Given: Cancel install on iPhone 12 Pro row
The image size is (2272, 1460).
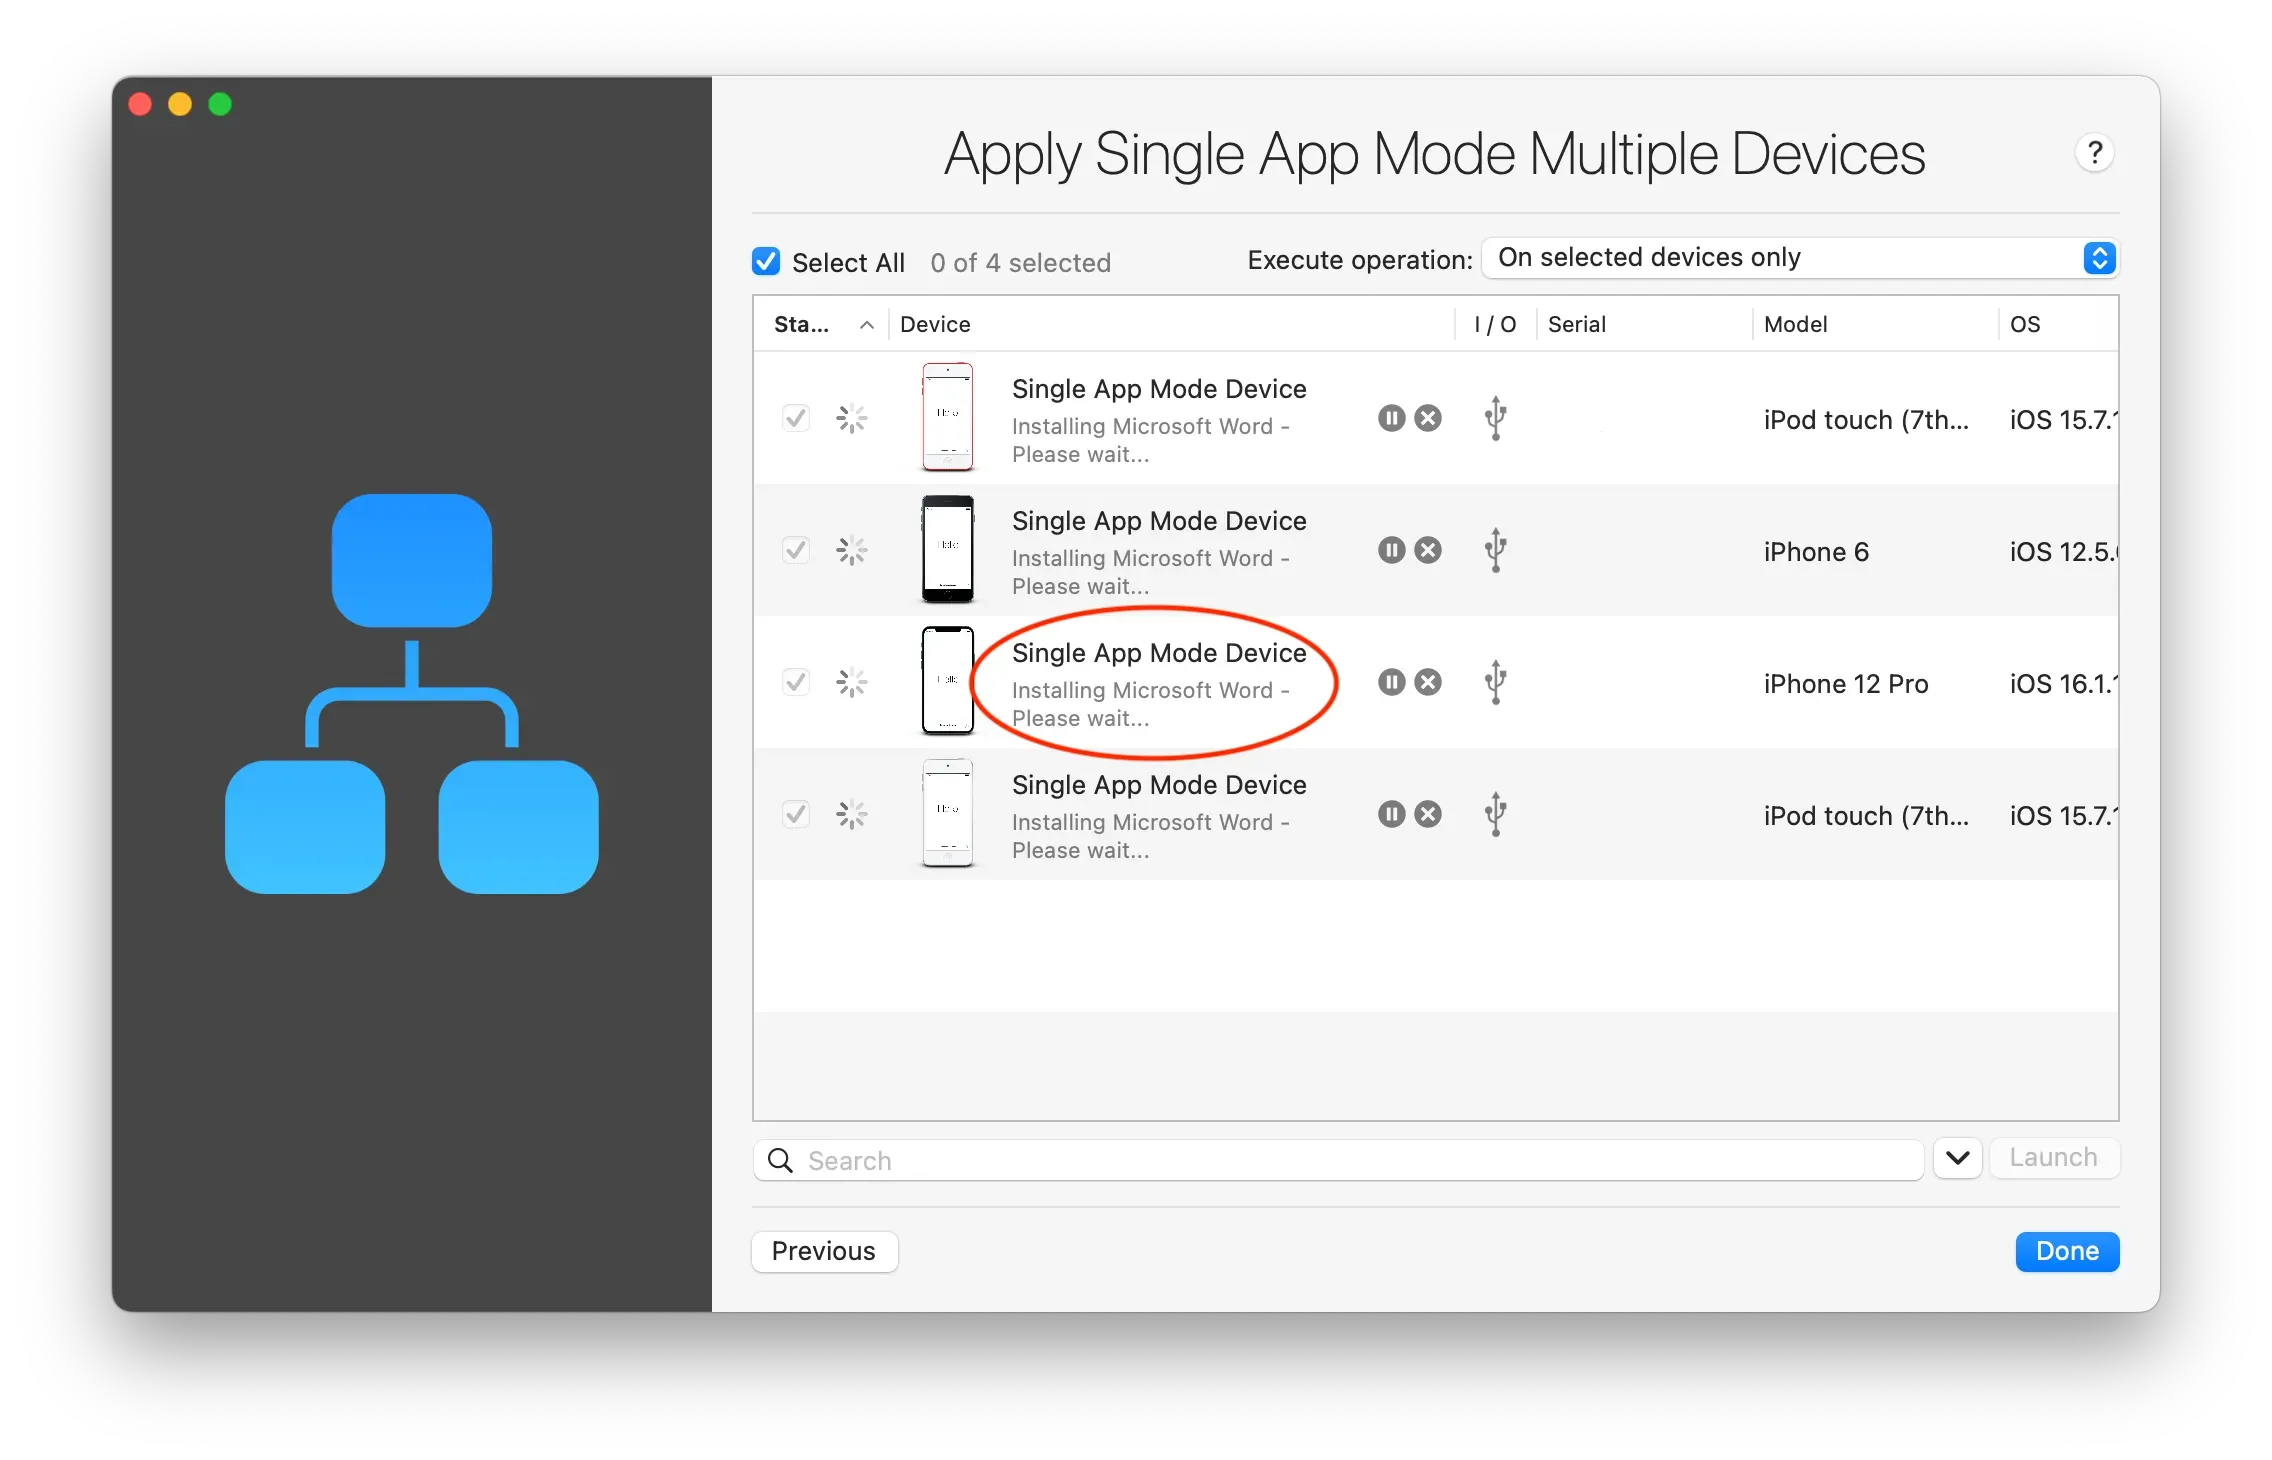Looking at the screenshot, I should coord(1428,682).
